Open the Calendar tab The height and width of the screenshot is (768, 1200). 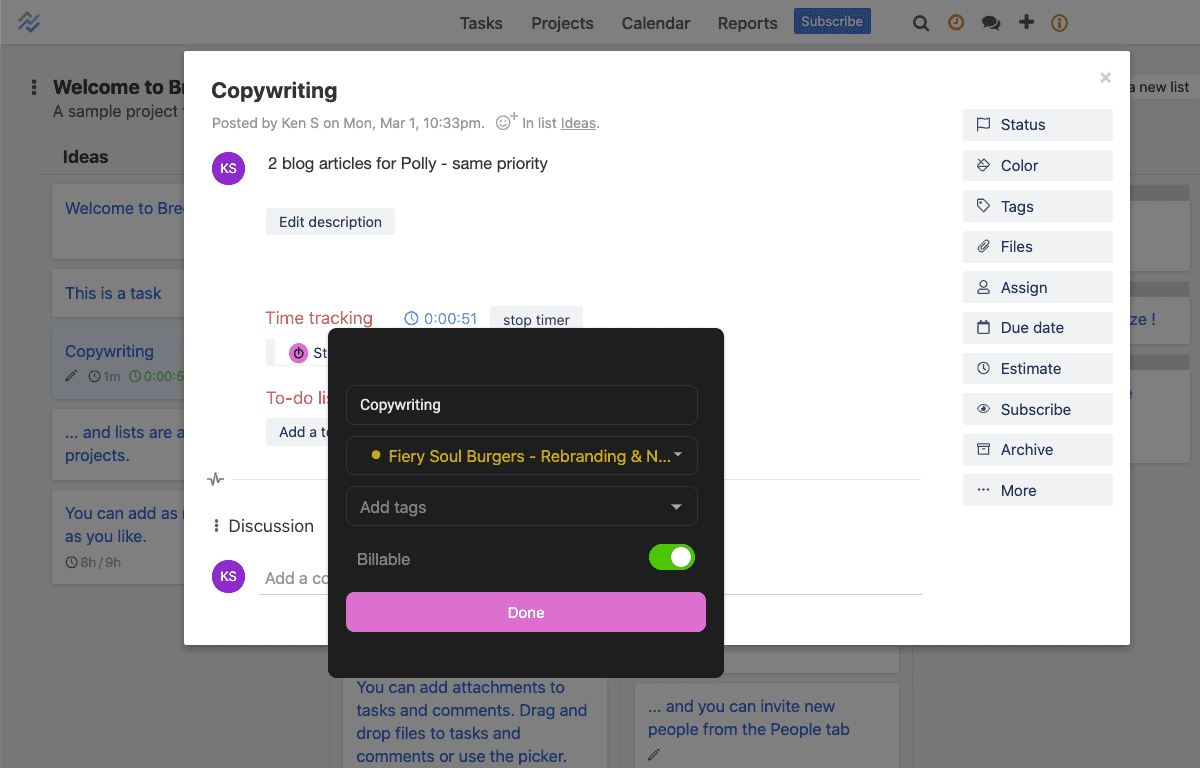pos(655,22)
